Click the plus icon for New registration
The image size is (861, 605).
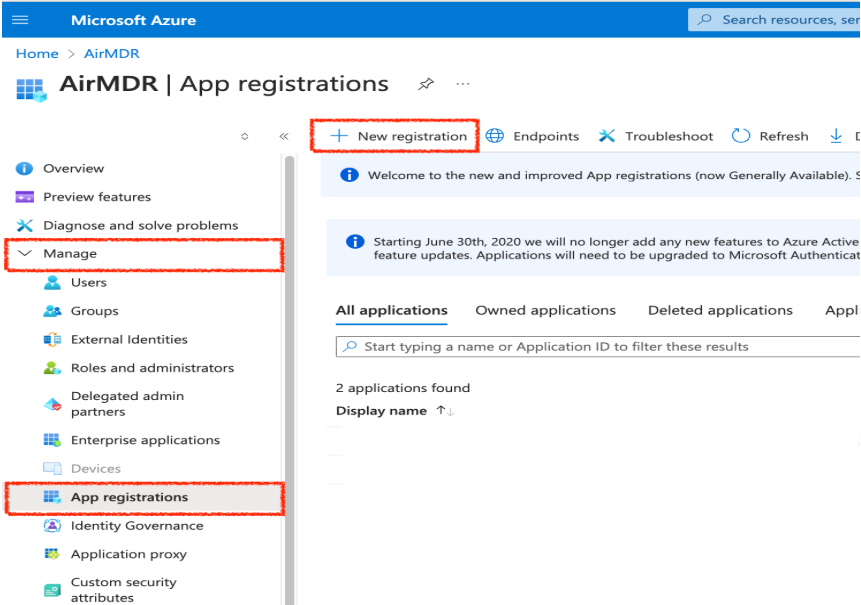(339, 136)
